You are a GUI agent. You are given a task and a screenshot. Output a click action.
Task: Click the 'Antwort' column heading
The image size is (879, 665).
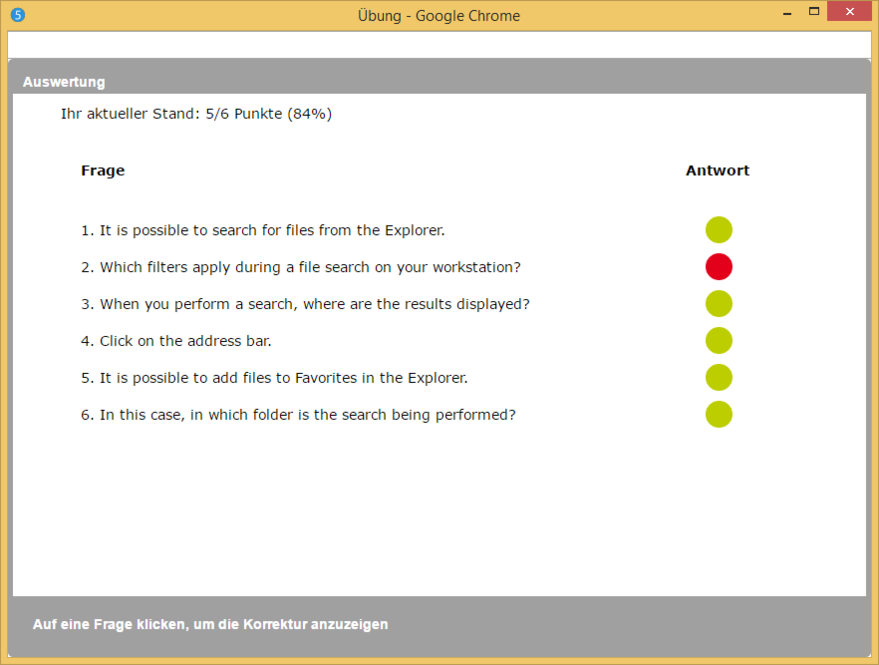tap(717, 171)
